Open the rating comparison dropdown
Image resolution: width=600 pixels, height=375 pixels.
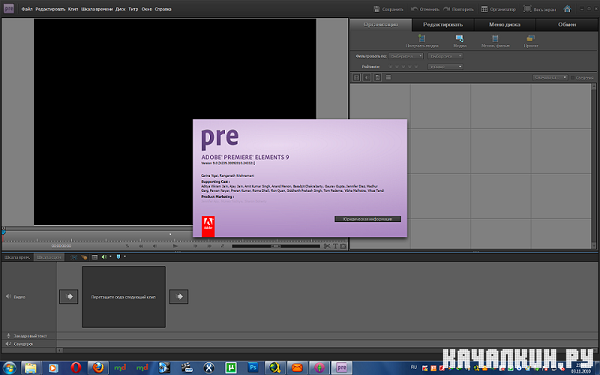click(445, 67)
